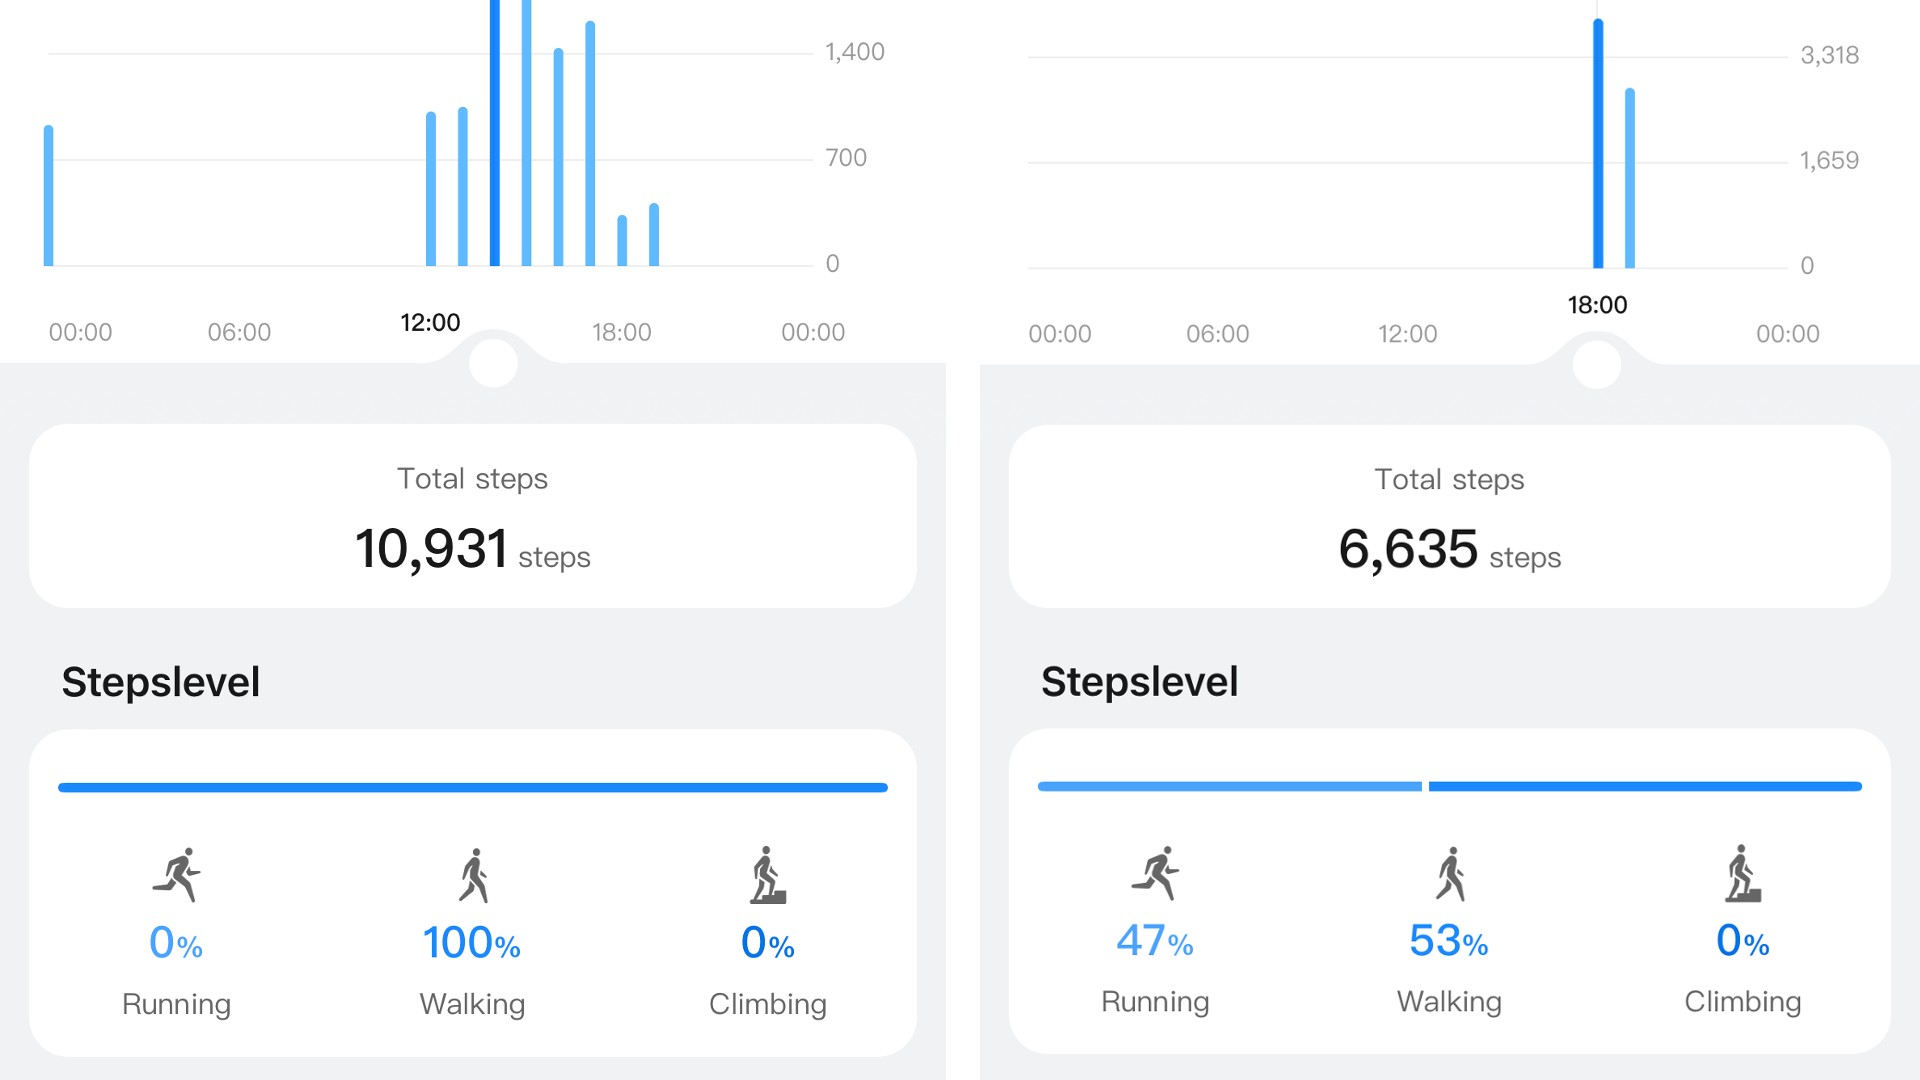Screen dimensions: 1920x1080
Task: Click the light blue bar next to 18:00 bar
Action: (x=1630, y=178)
